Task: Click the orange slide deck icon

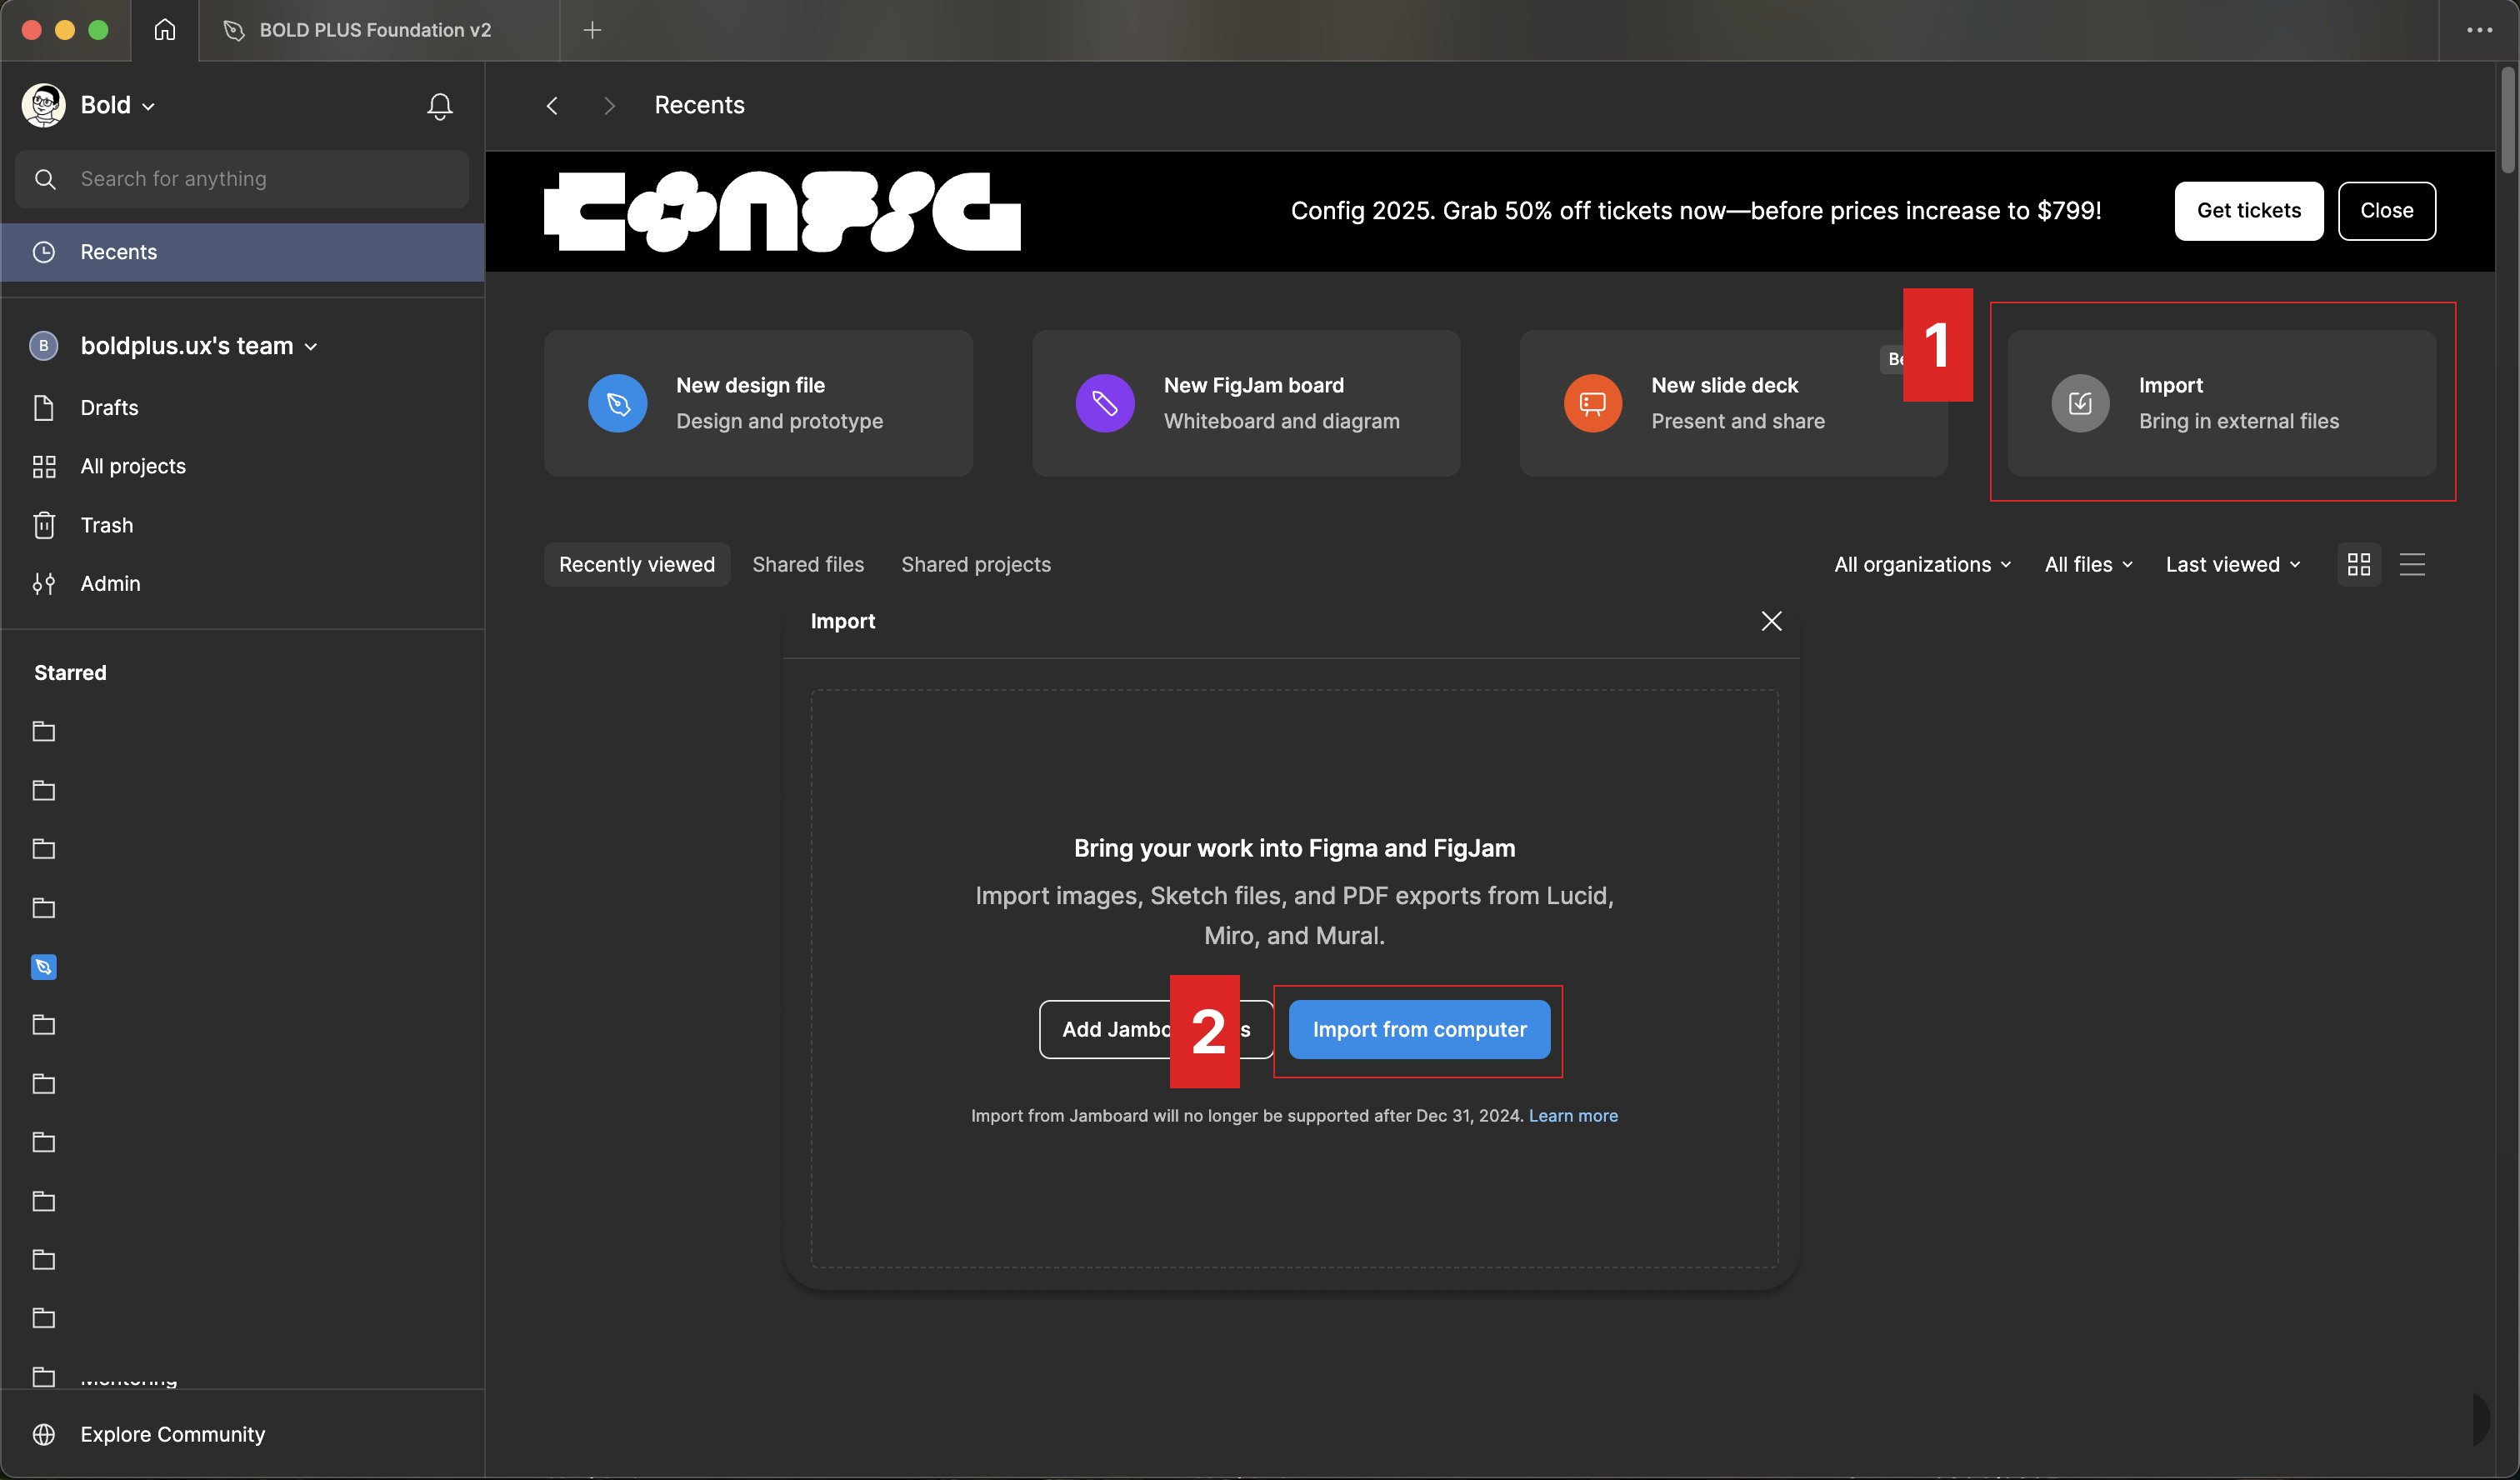Action: [1593, 403]
